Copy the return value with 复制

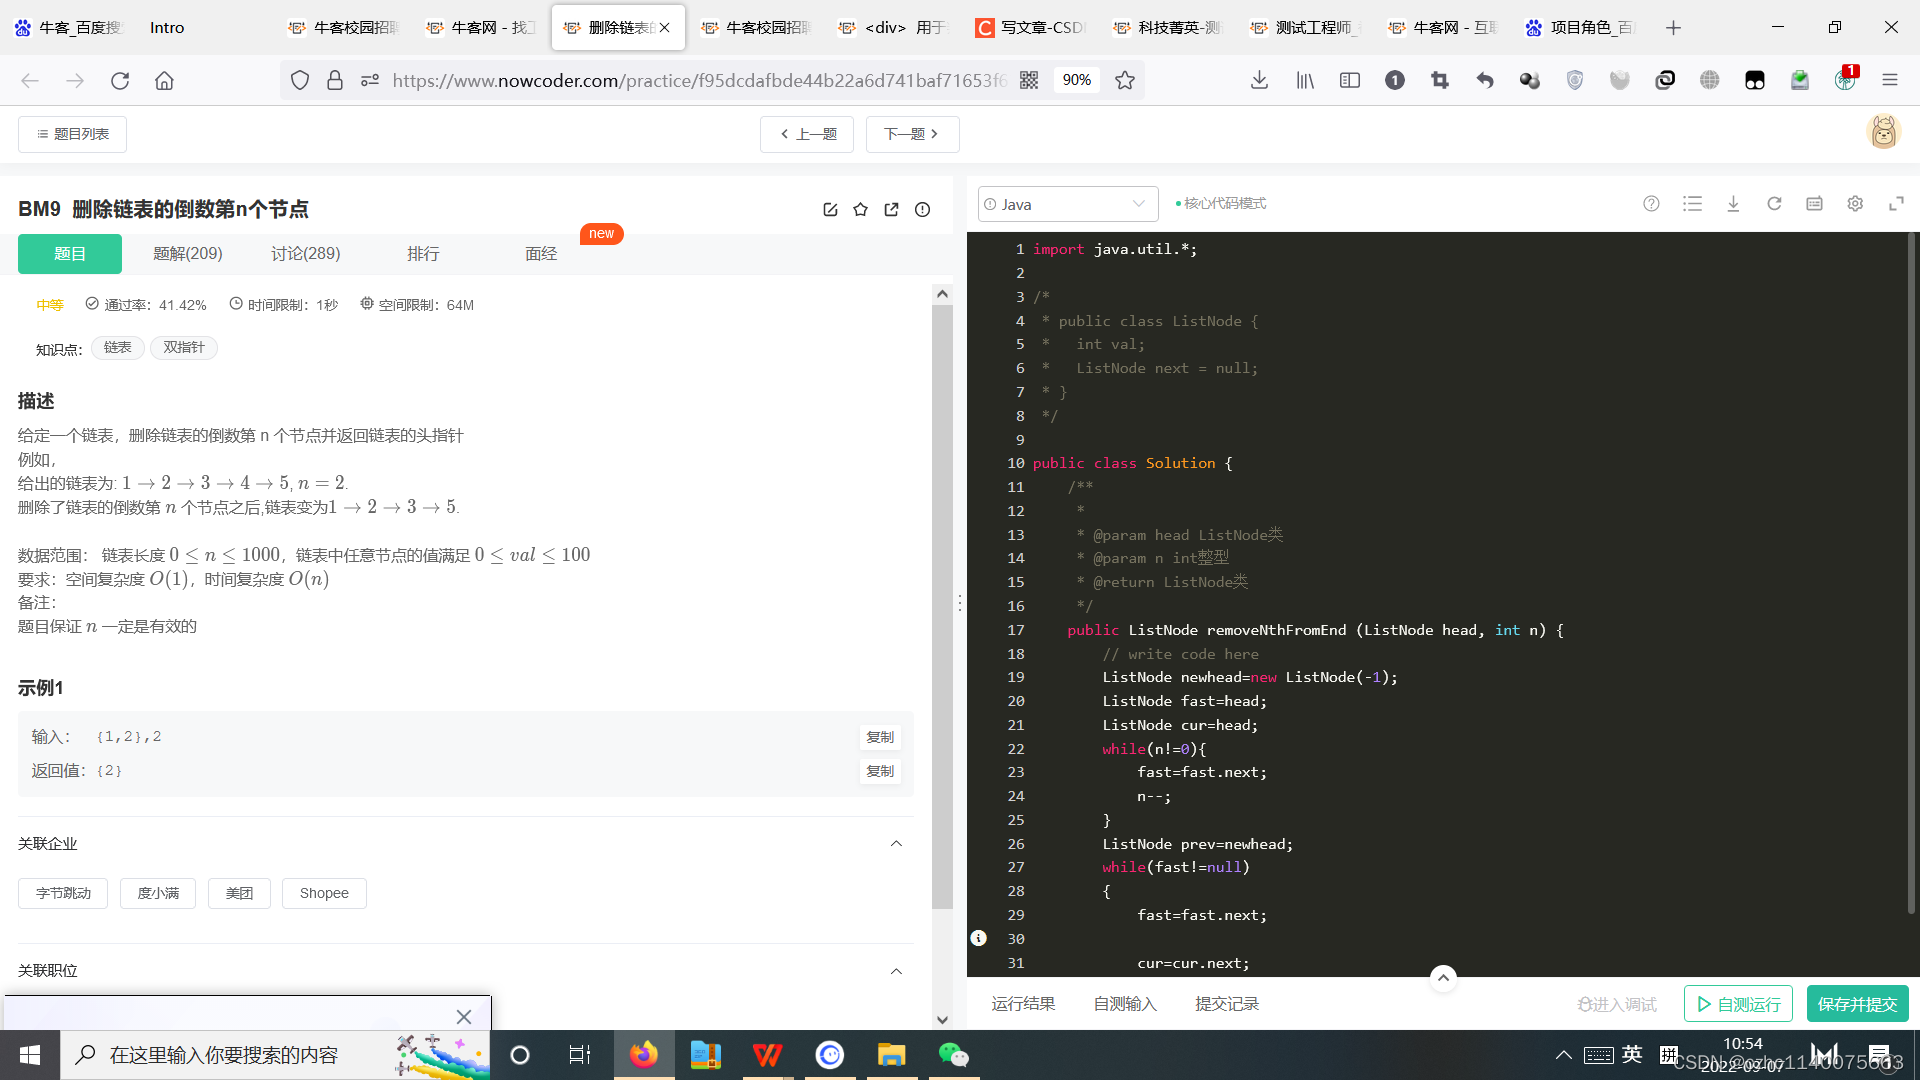point(880,771)
